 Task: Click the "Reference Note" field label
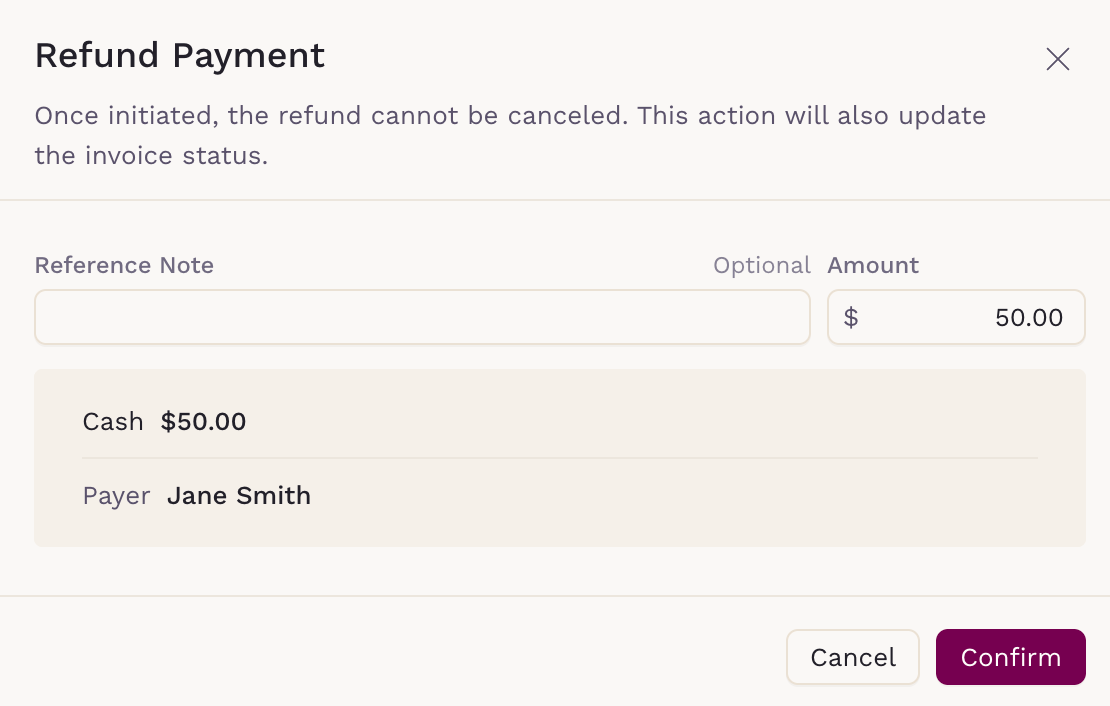[x=124, y=265]
